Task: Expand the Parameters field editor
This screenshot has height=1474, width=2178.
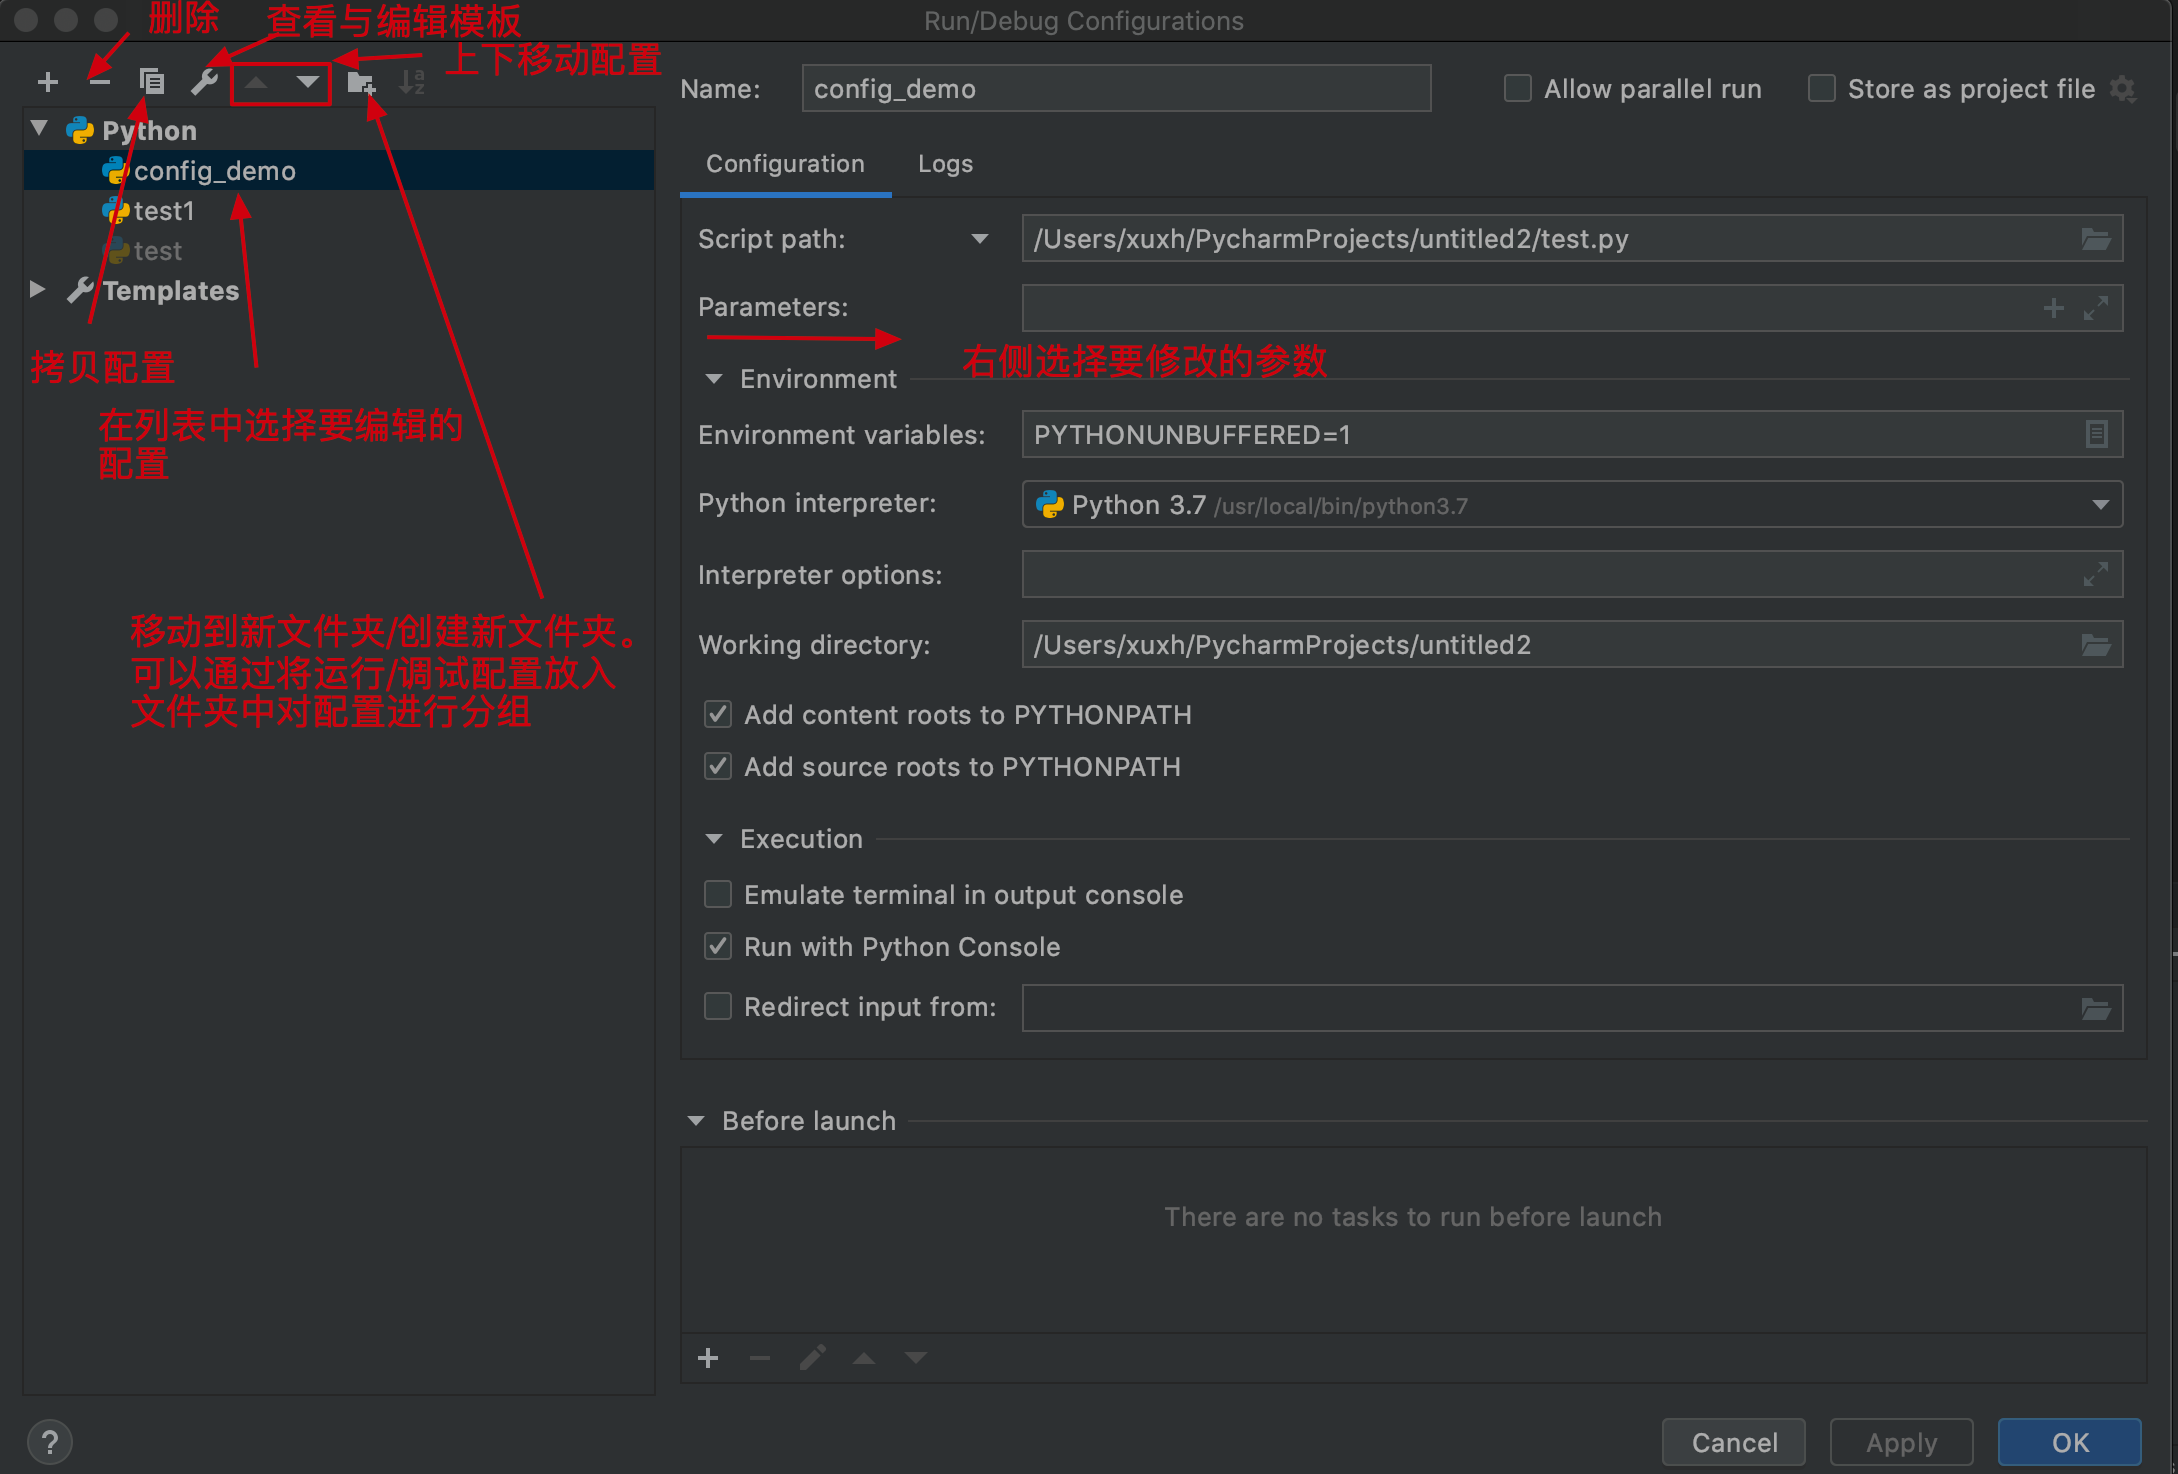Action: 2096,308
